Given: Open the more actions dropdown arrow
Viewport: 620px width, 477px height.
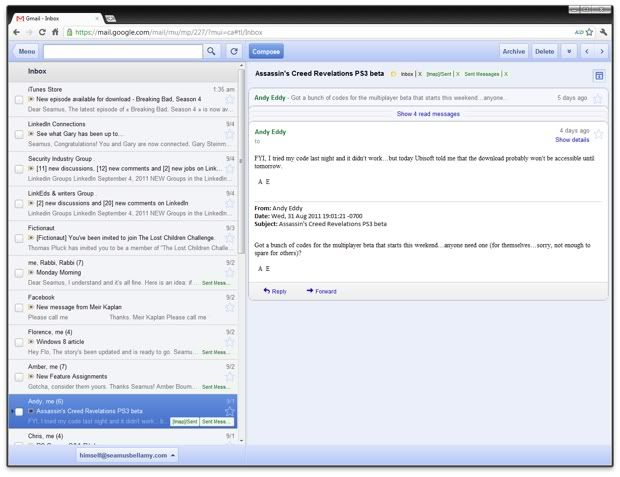Looking at the screenshot, I should coord(569,51).
